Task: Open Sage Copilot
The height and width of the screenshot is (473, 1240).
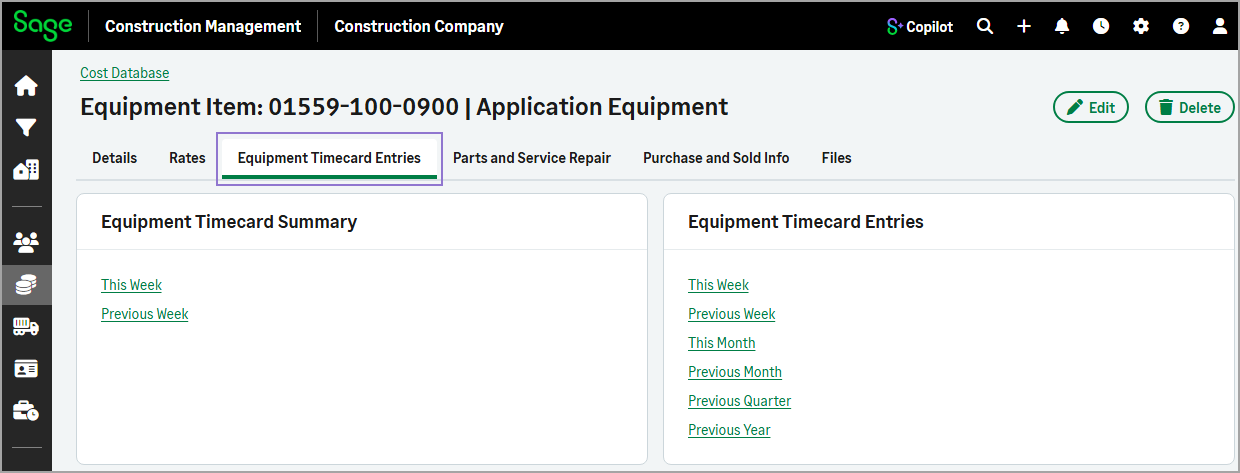Action: (920, 27)
